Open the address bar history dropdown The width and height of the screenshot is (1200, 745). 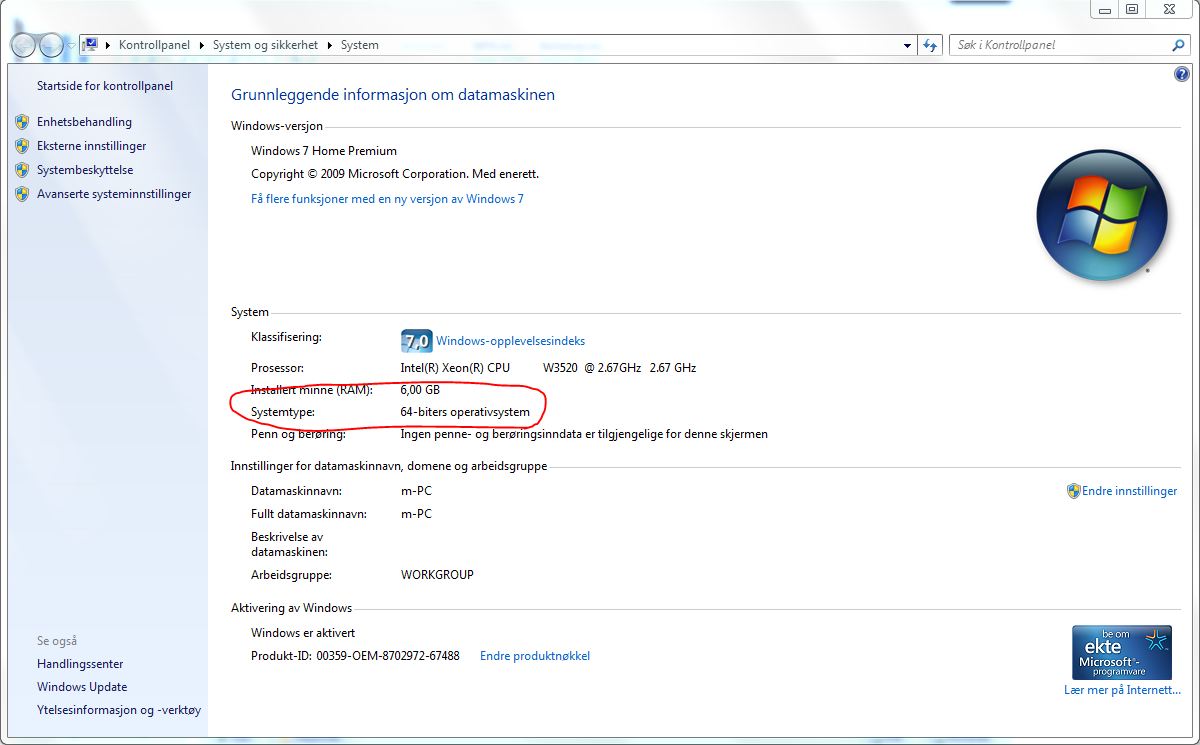[907, 45]
